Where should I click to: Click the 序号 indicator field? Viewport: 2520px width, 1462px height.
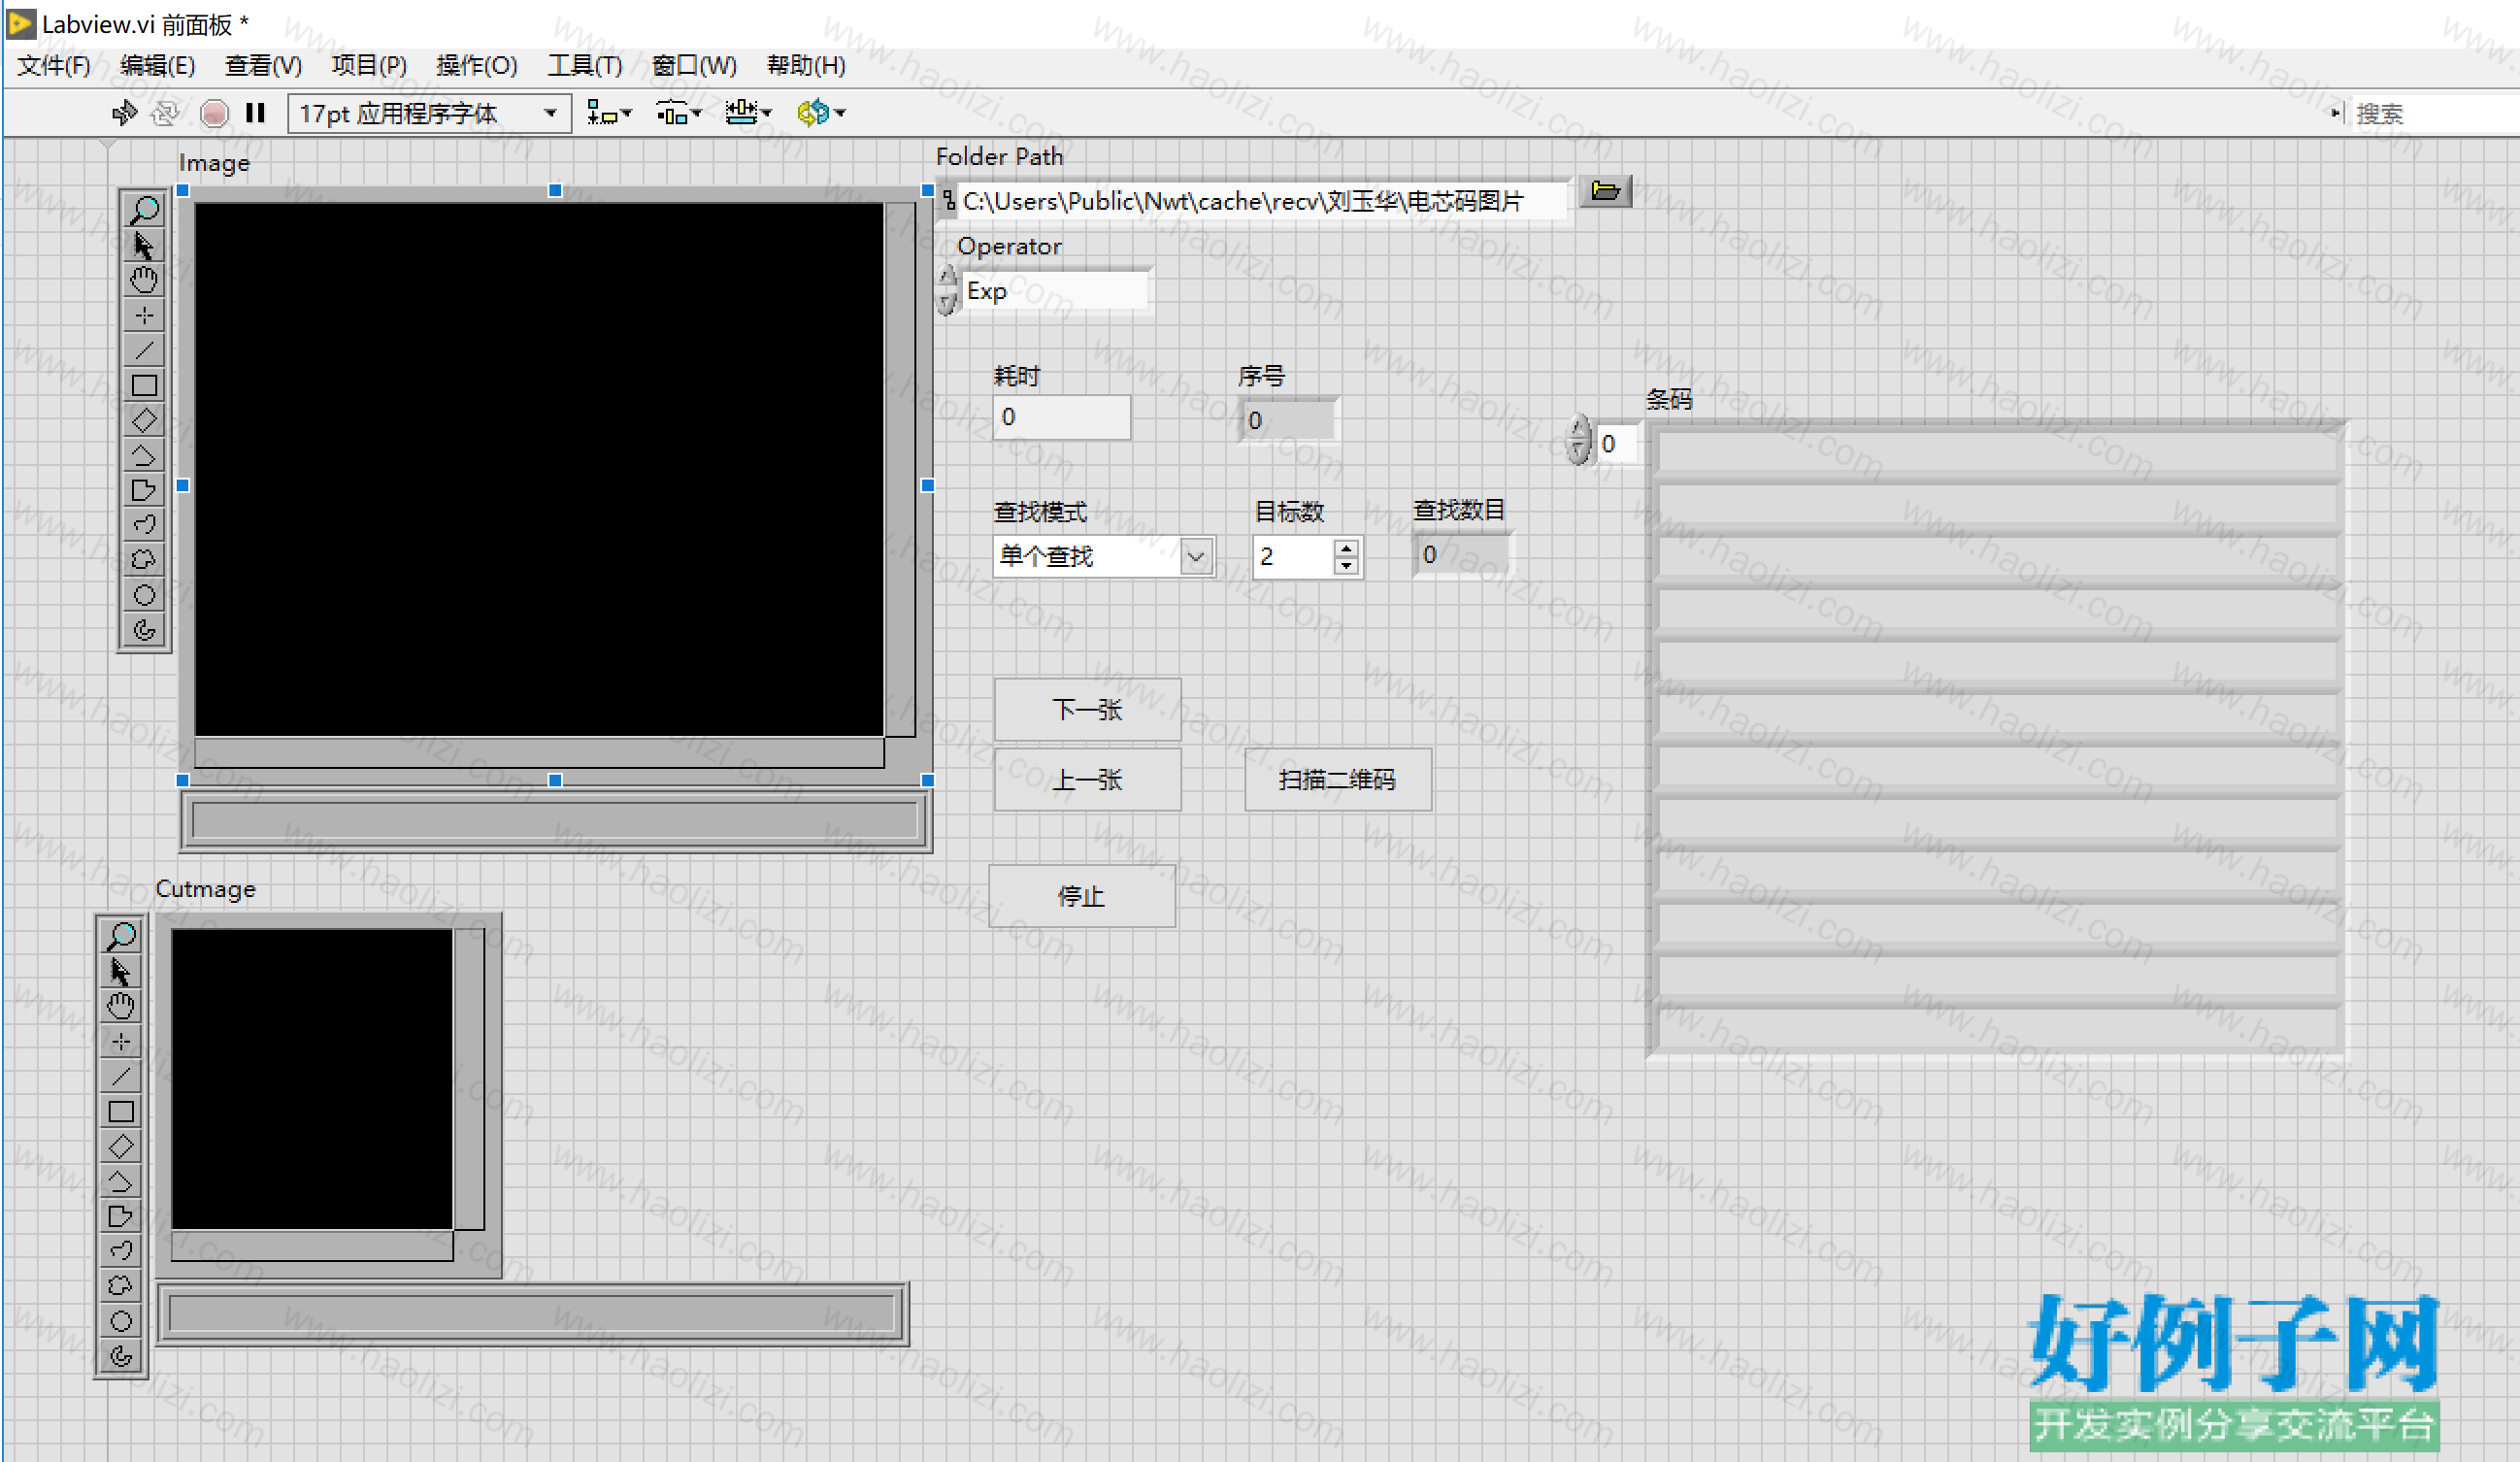point(1287,420)
